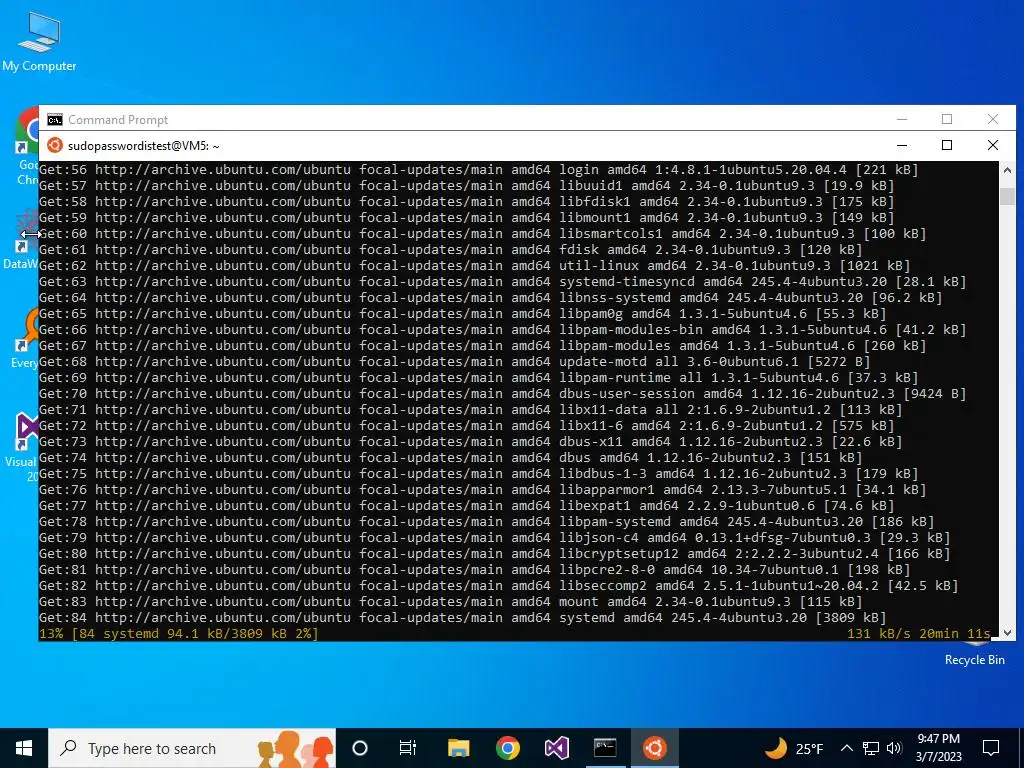
Task: Launch File Explorer from the taskbar
Action: click(458, 748)
